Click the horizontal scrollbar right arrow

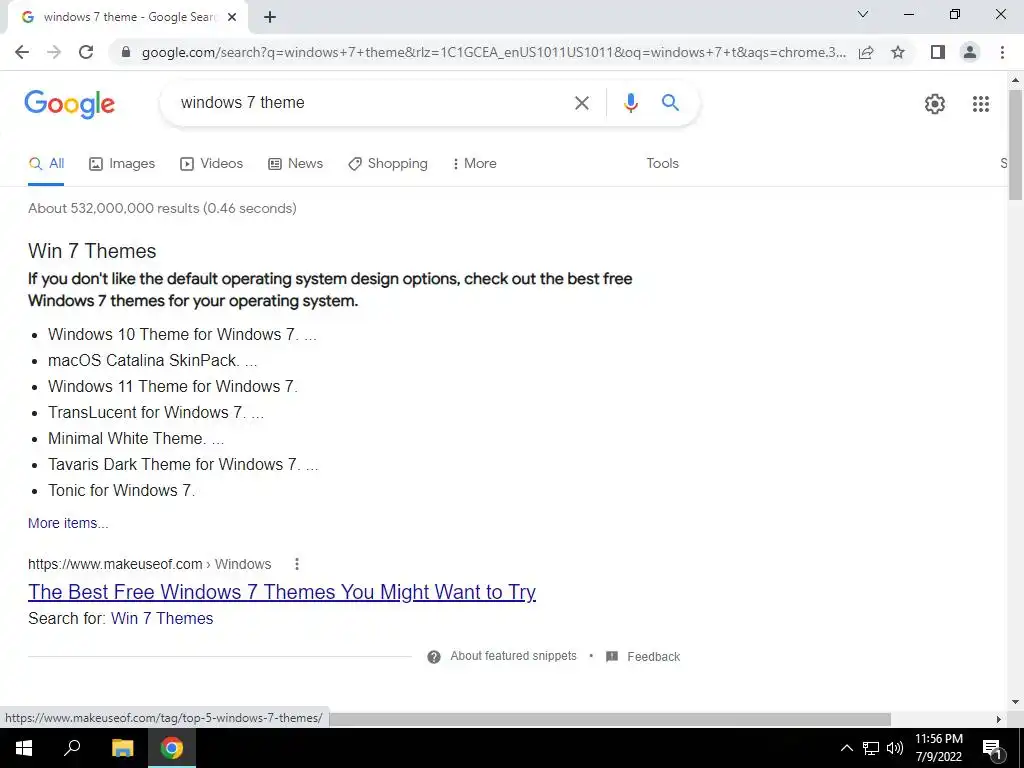[999, 719]
